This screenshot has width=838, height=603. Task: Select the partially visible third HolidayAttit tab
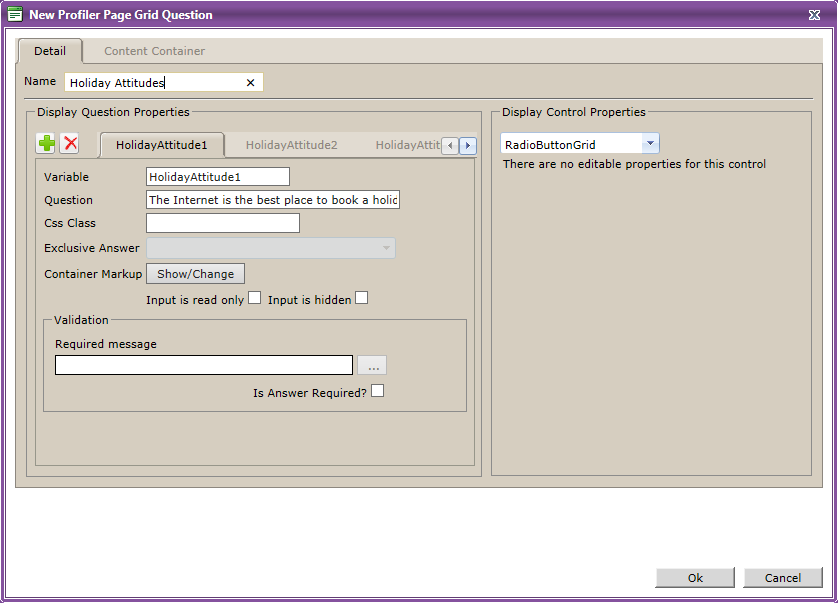pos(407,145)
